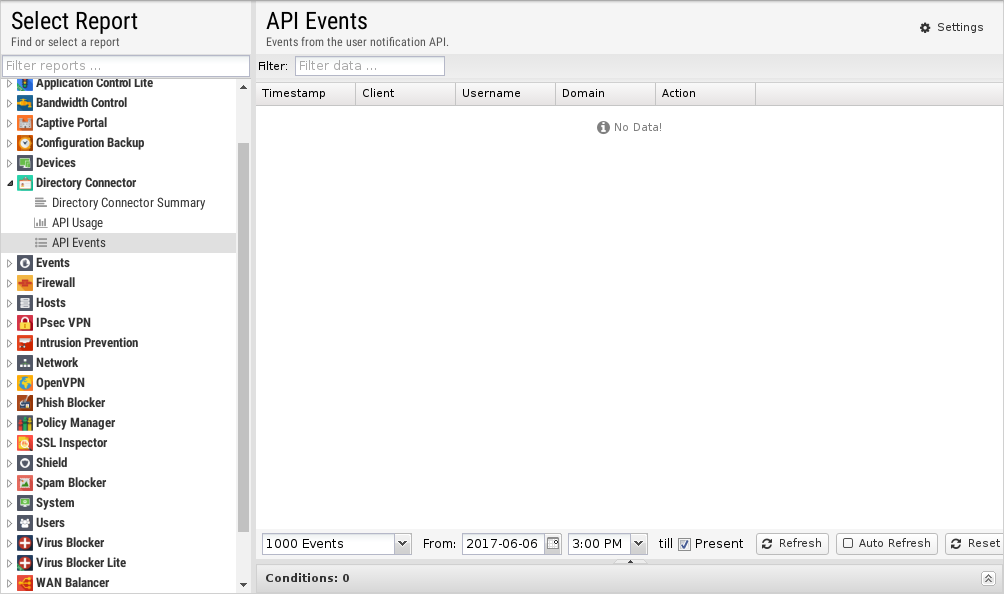The height and width of the screenshot is (594, 1004).
Task: Sort by the Client column header
Action: (405, 93)
